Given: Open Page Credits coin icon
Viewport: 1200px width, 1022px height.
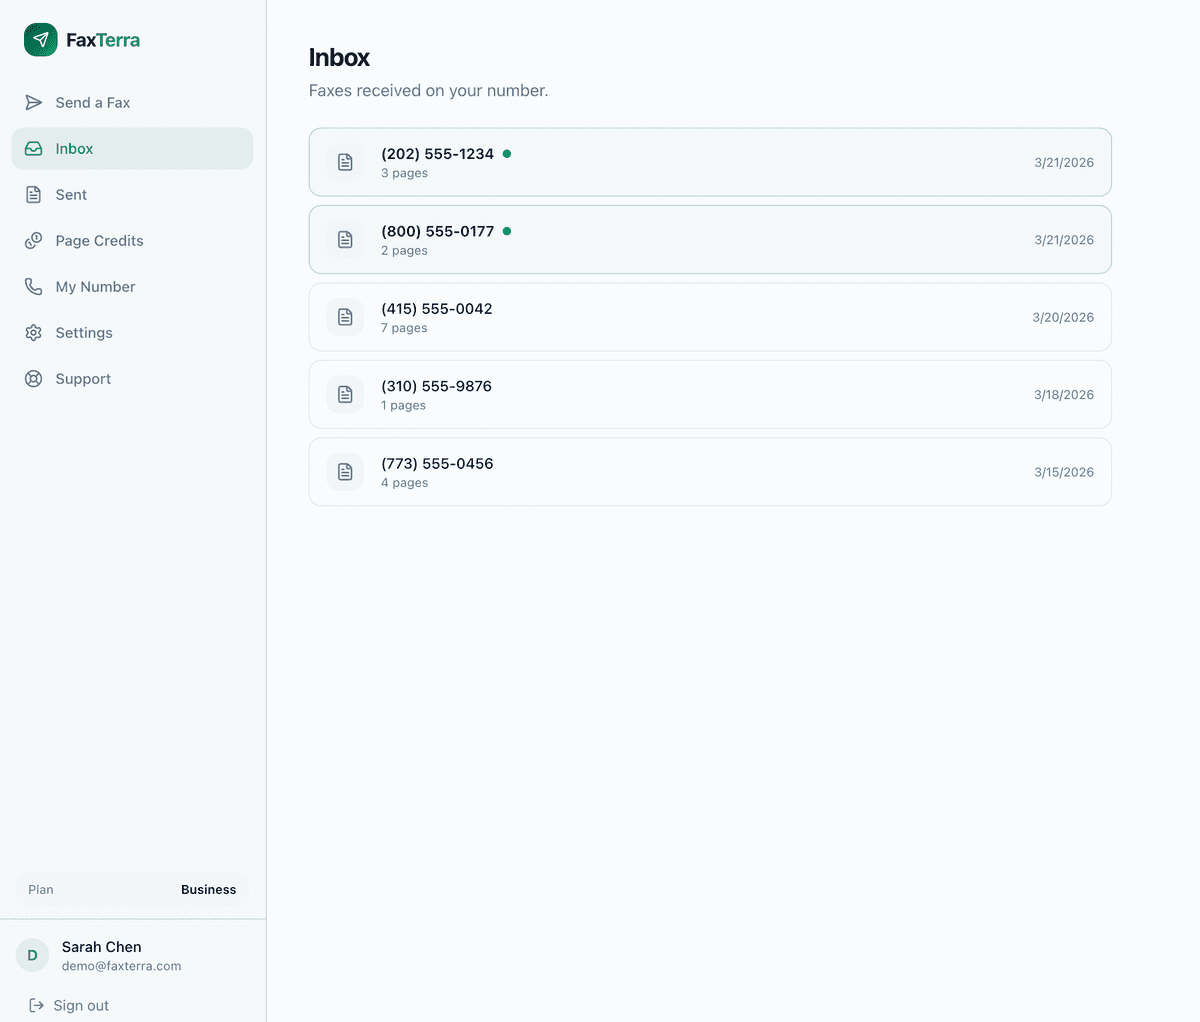Looking at the screenshot, I should point(33,240).
